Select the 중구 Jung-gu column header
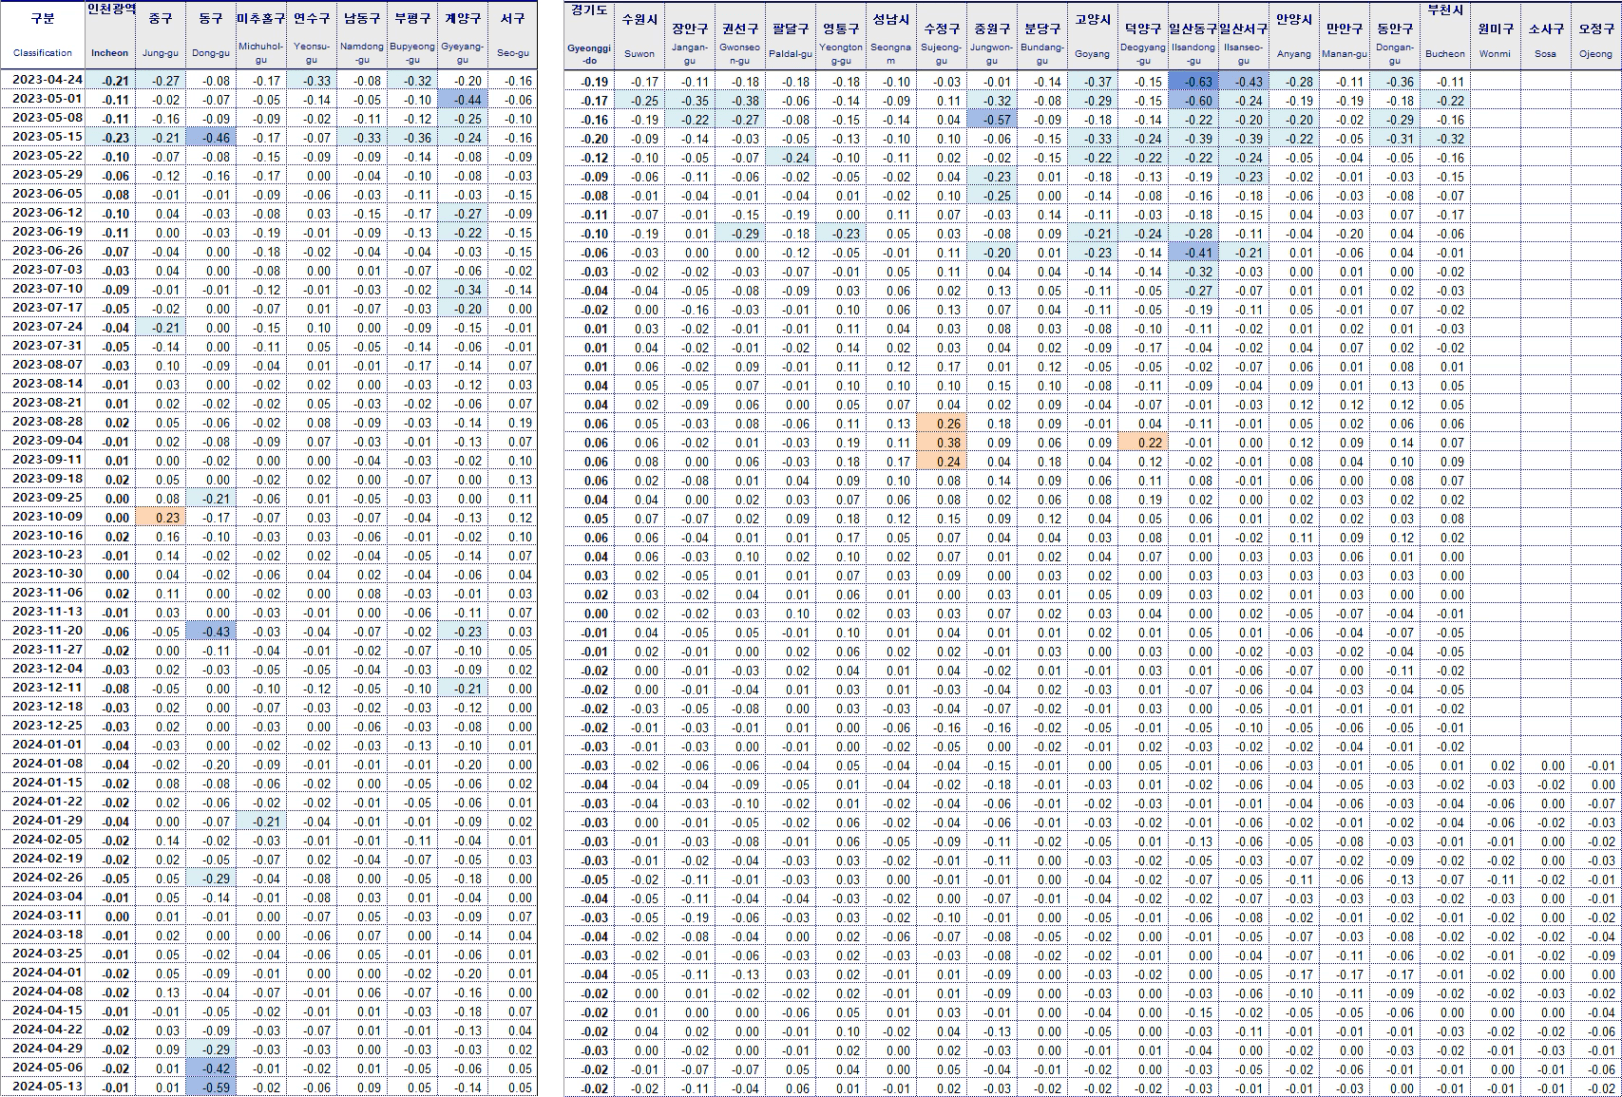Screen dimensions: 1622x1097 click(x=160, y=35)
